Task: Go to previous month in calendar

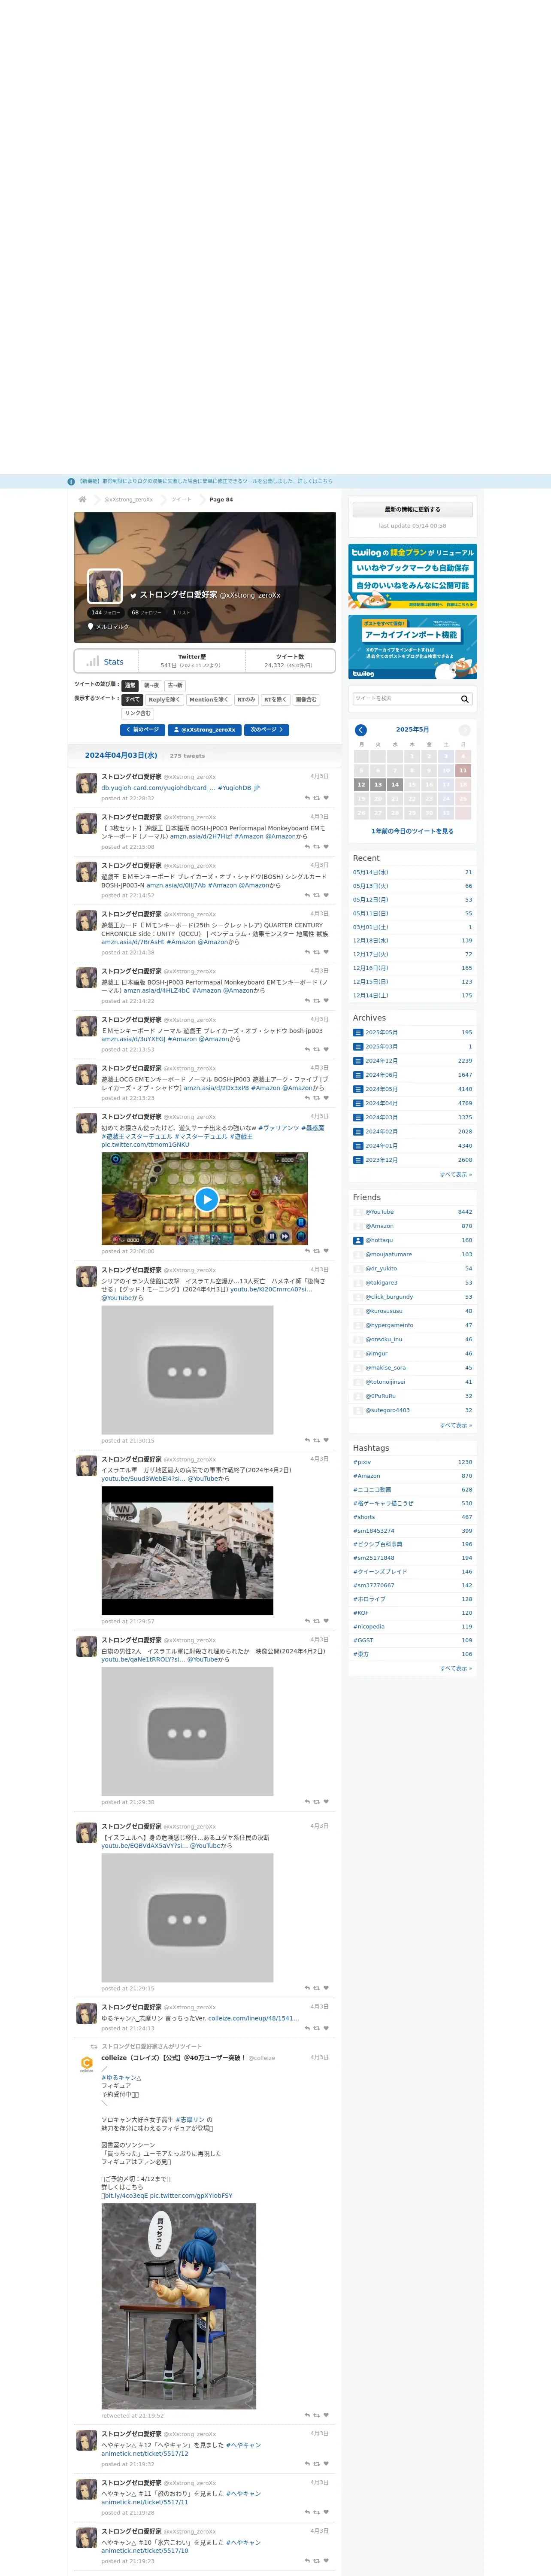Action: 361,730
